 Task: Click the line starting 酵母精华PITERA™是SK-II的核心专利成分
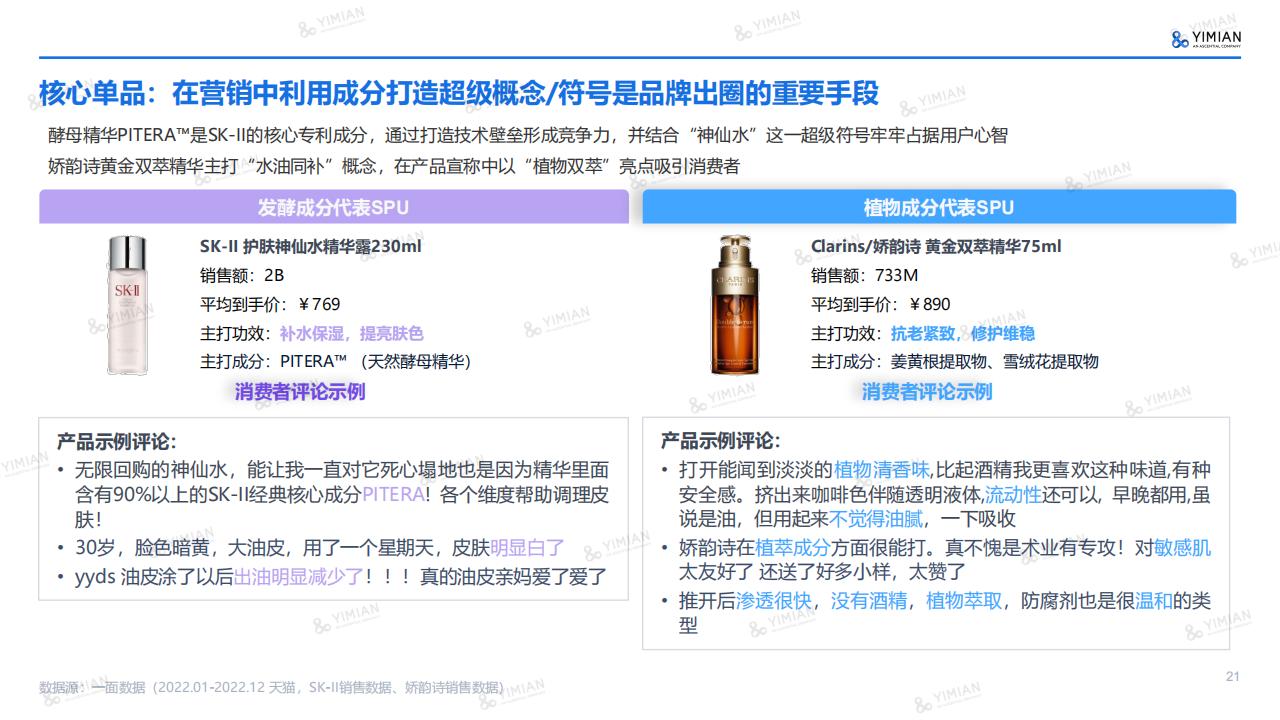(x=527, y=135)
